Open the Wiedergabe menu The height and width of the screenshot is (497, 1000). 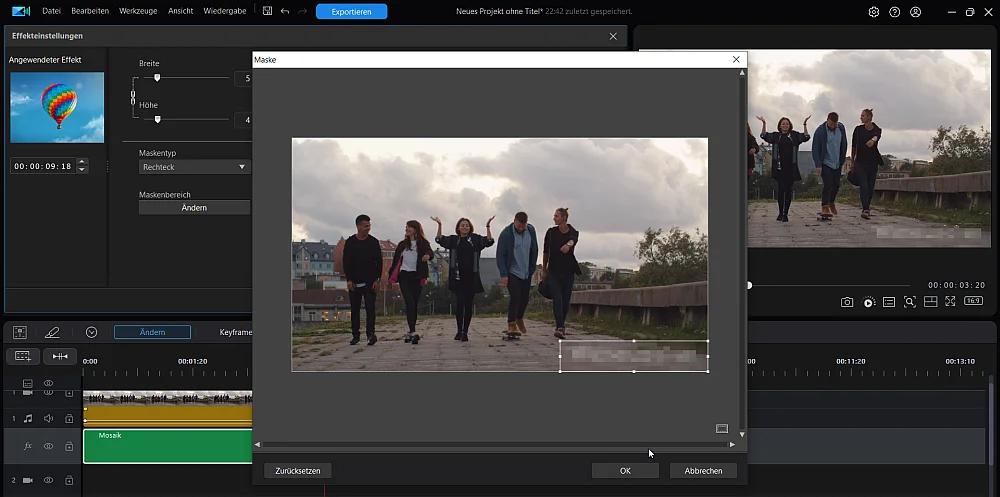pyautogui.click(x=226, y=12)
